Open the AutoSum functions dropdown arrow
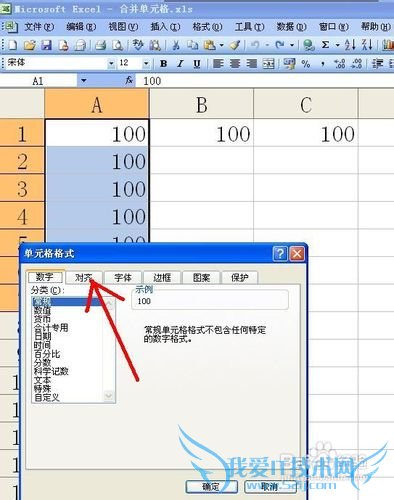This screenshot has width=394, height=500. click(337, 45)
